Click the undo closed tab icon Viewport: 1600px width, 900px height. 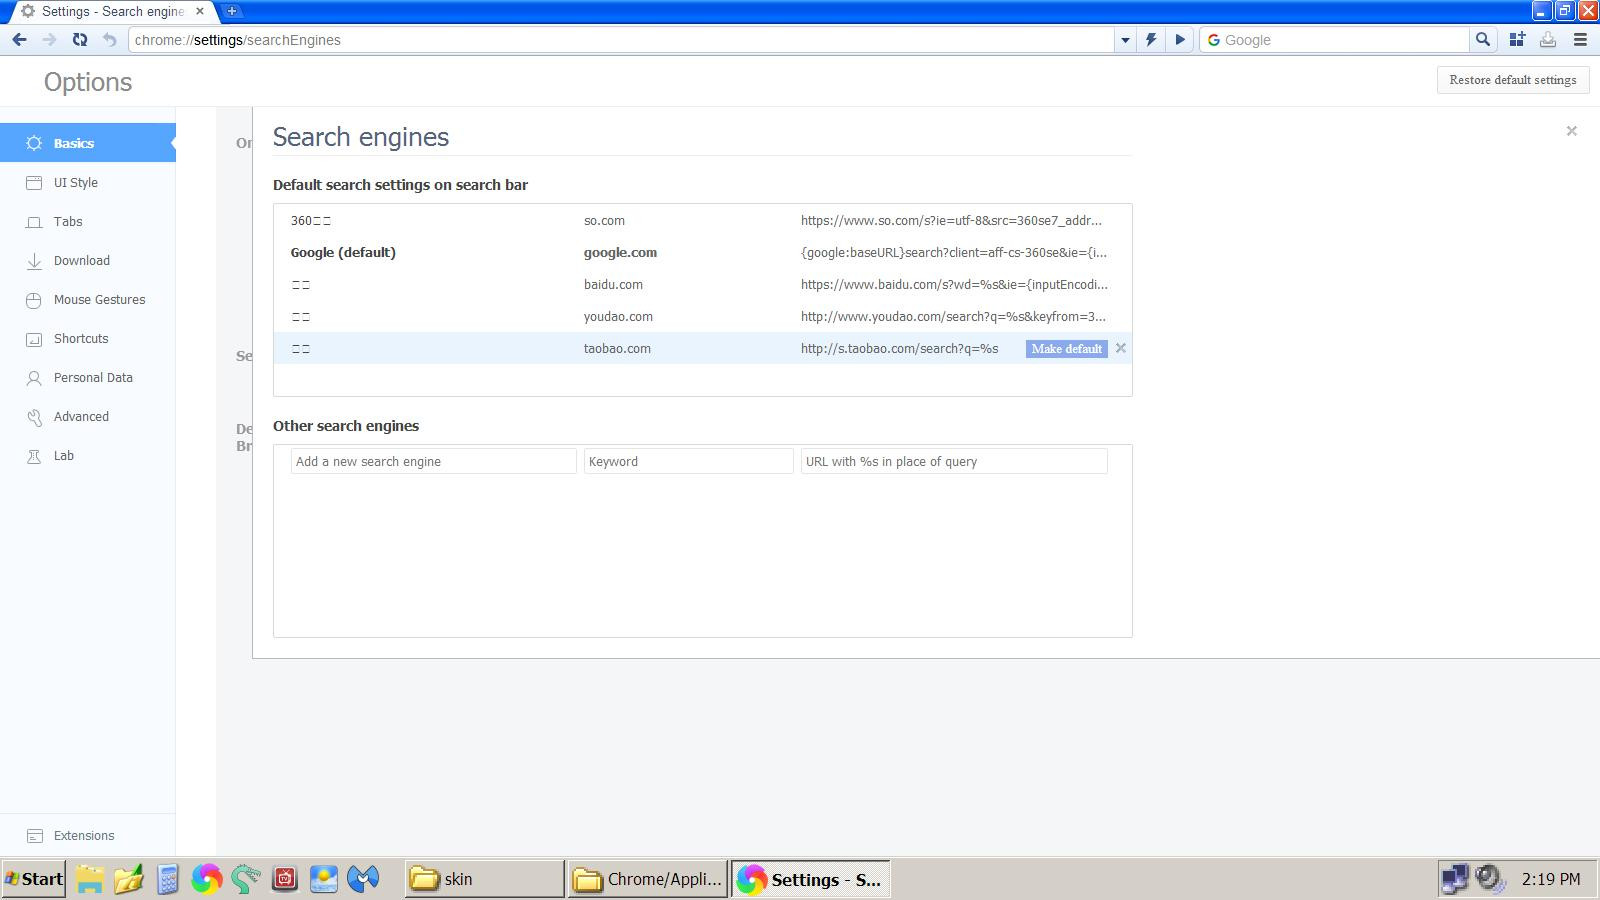coord(110,40)
